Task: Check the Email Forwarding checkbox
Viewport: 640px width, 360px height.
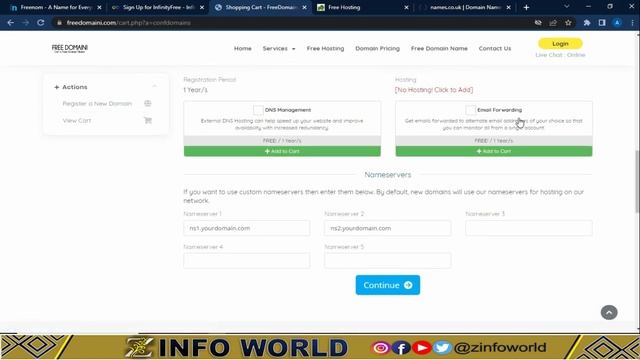Action: 470,110
